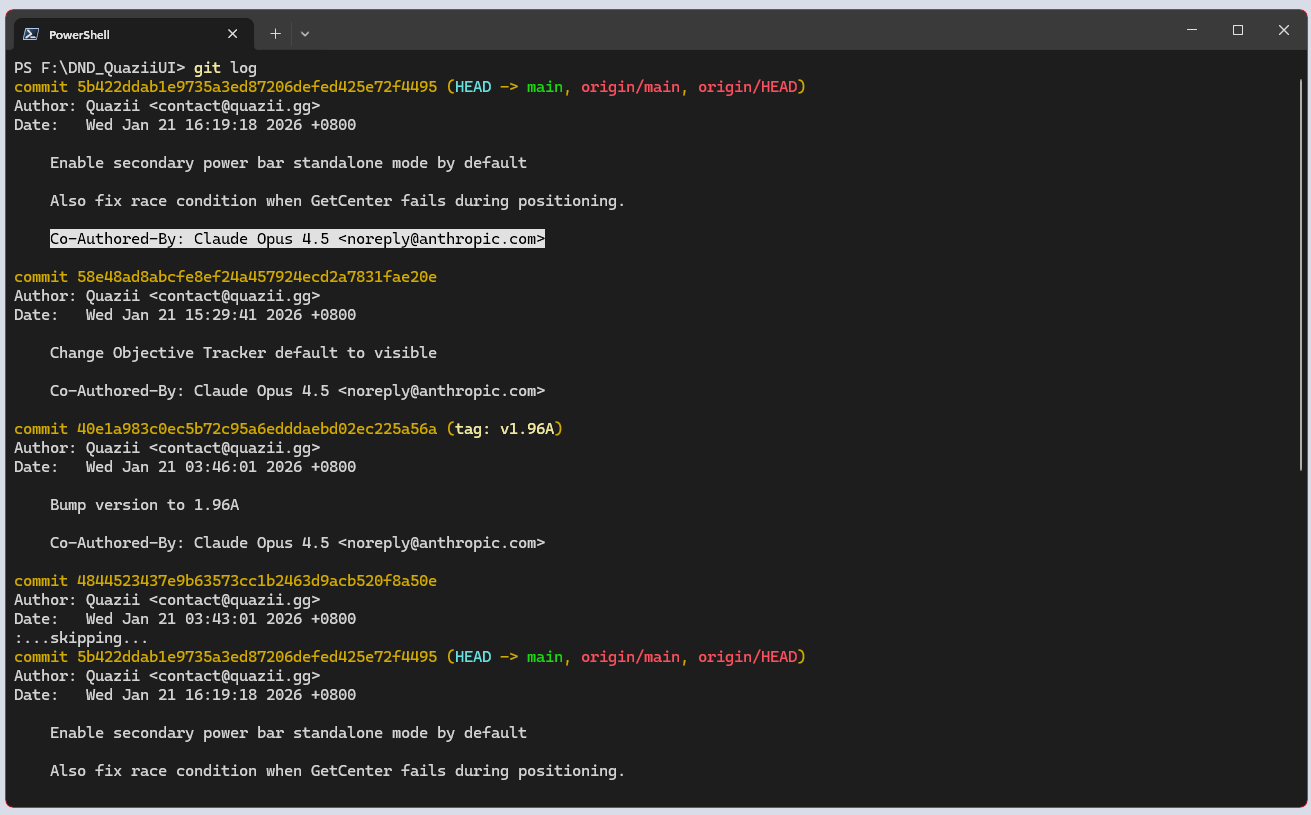Expand the new tab profile dropdown
The height and width of the screenshot is (815, 1311).
[305, 34]
